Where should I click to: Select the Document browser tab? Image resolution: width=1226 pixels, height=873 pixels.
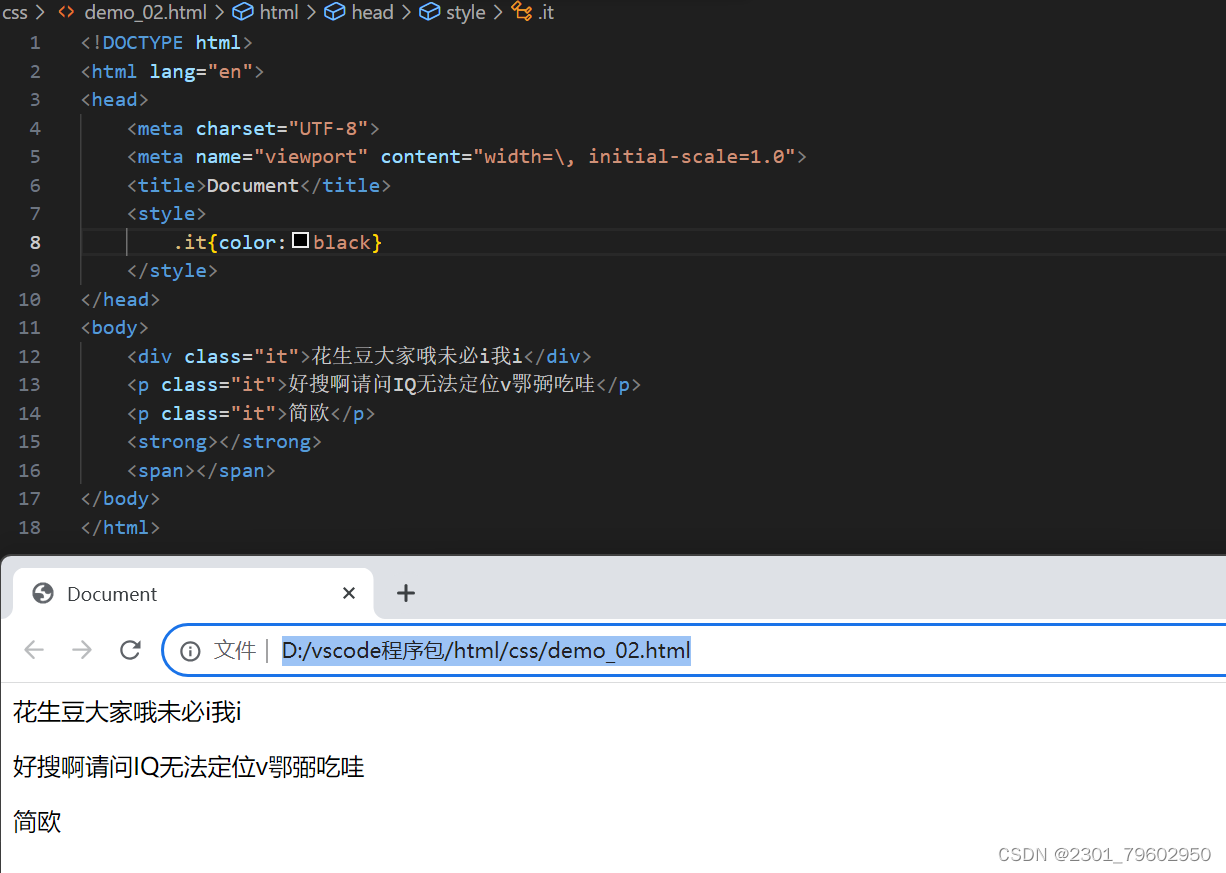[193, 593]
